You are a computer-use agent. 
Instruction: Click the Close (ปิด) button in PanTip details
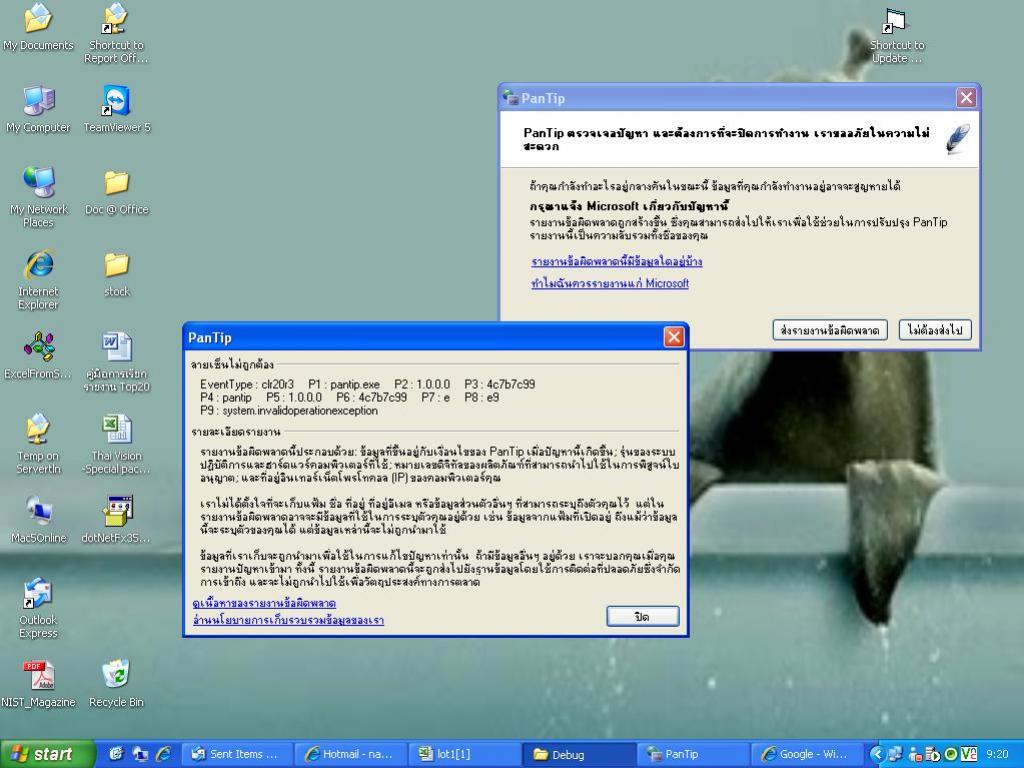coord(643,616)
